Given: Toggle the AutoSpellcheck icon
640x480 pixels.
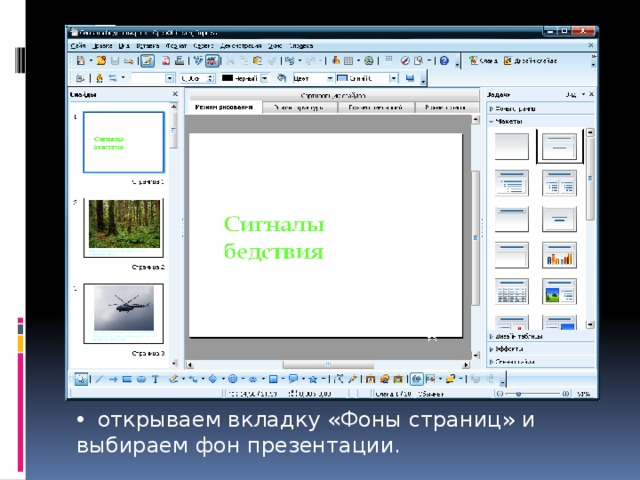Looking at the screenshot, I should pyautogui.click(x=211, y=61).
